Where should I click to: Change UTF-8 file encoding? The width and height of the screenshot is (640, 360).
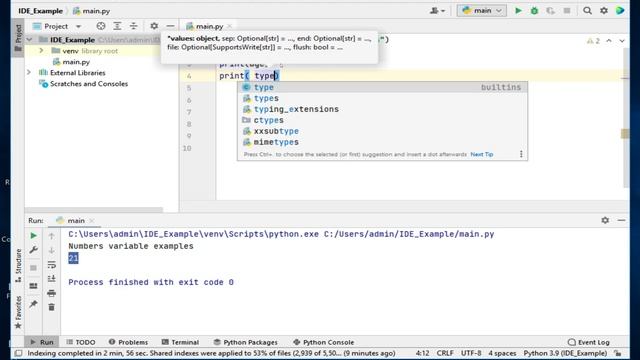click(x=471, y=353)
